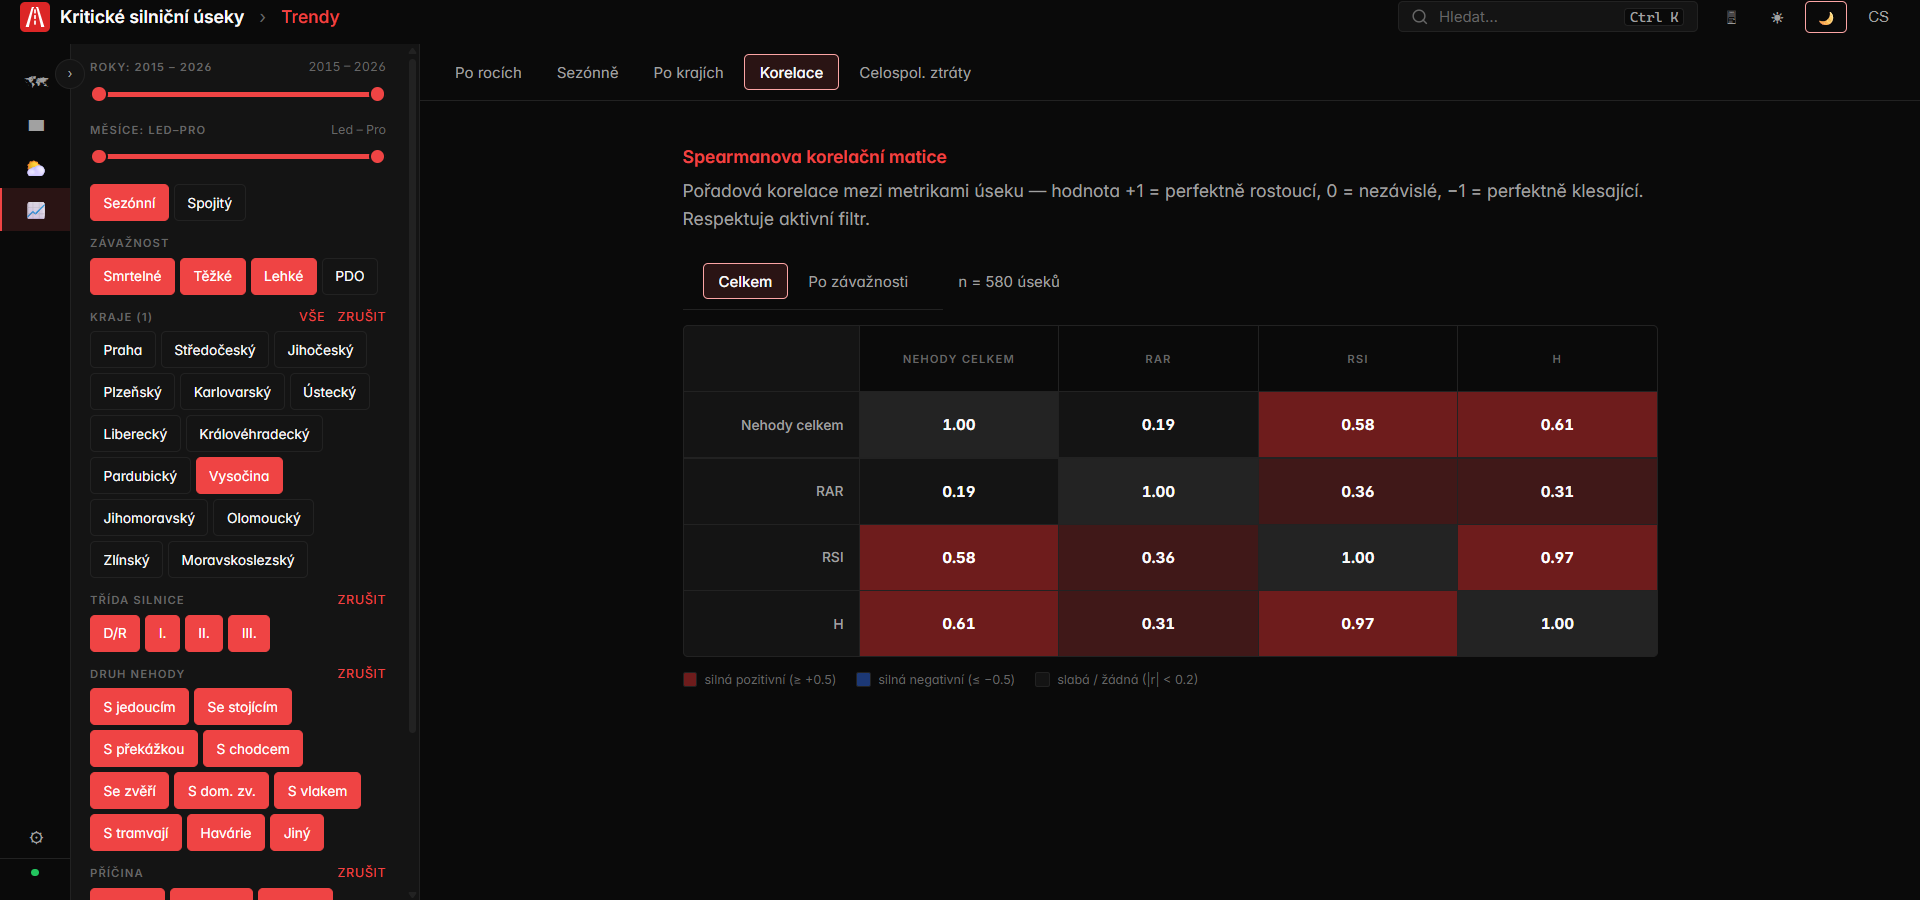Switch to light theme sun icon

click(1777, 17)
